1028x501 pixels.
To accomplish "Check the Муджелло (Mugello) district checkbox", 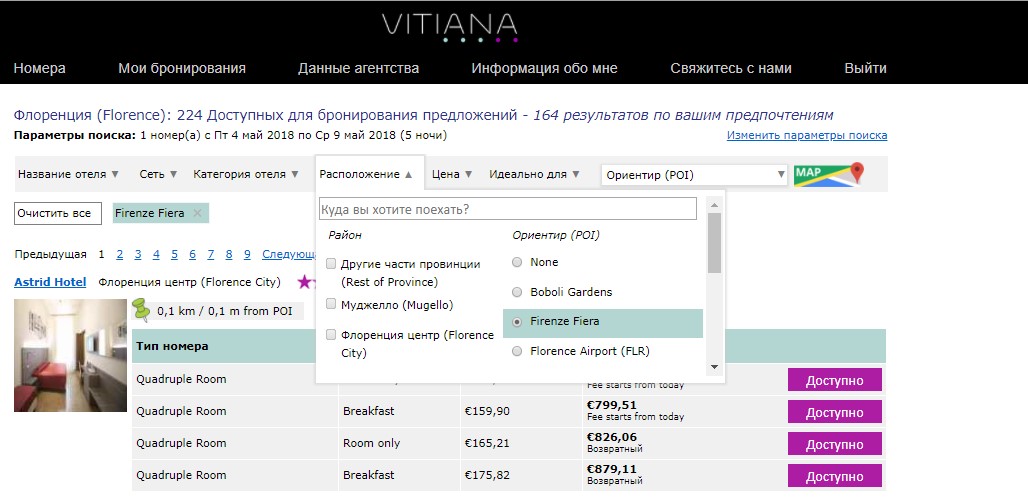I will click(x=331, y=305).
